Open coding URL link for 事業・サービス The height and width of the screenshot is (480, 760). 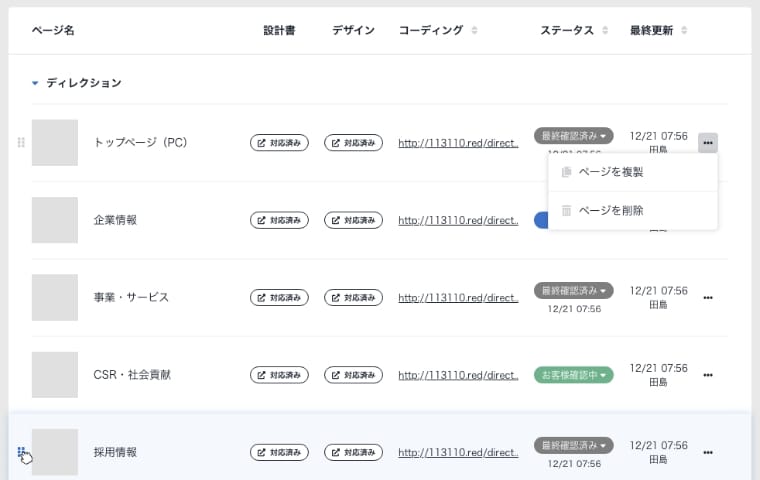coord(458,298)
